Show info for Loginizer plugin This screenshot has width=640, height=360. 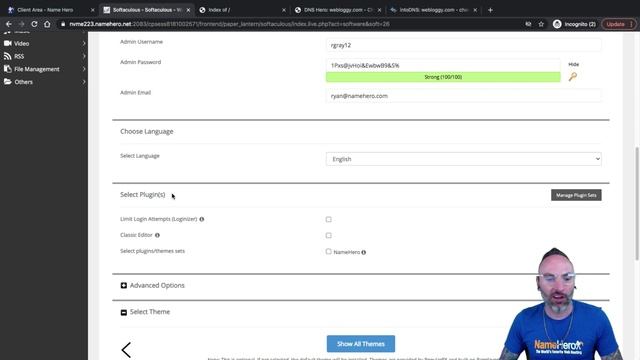[x=202, y=220]
